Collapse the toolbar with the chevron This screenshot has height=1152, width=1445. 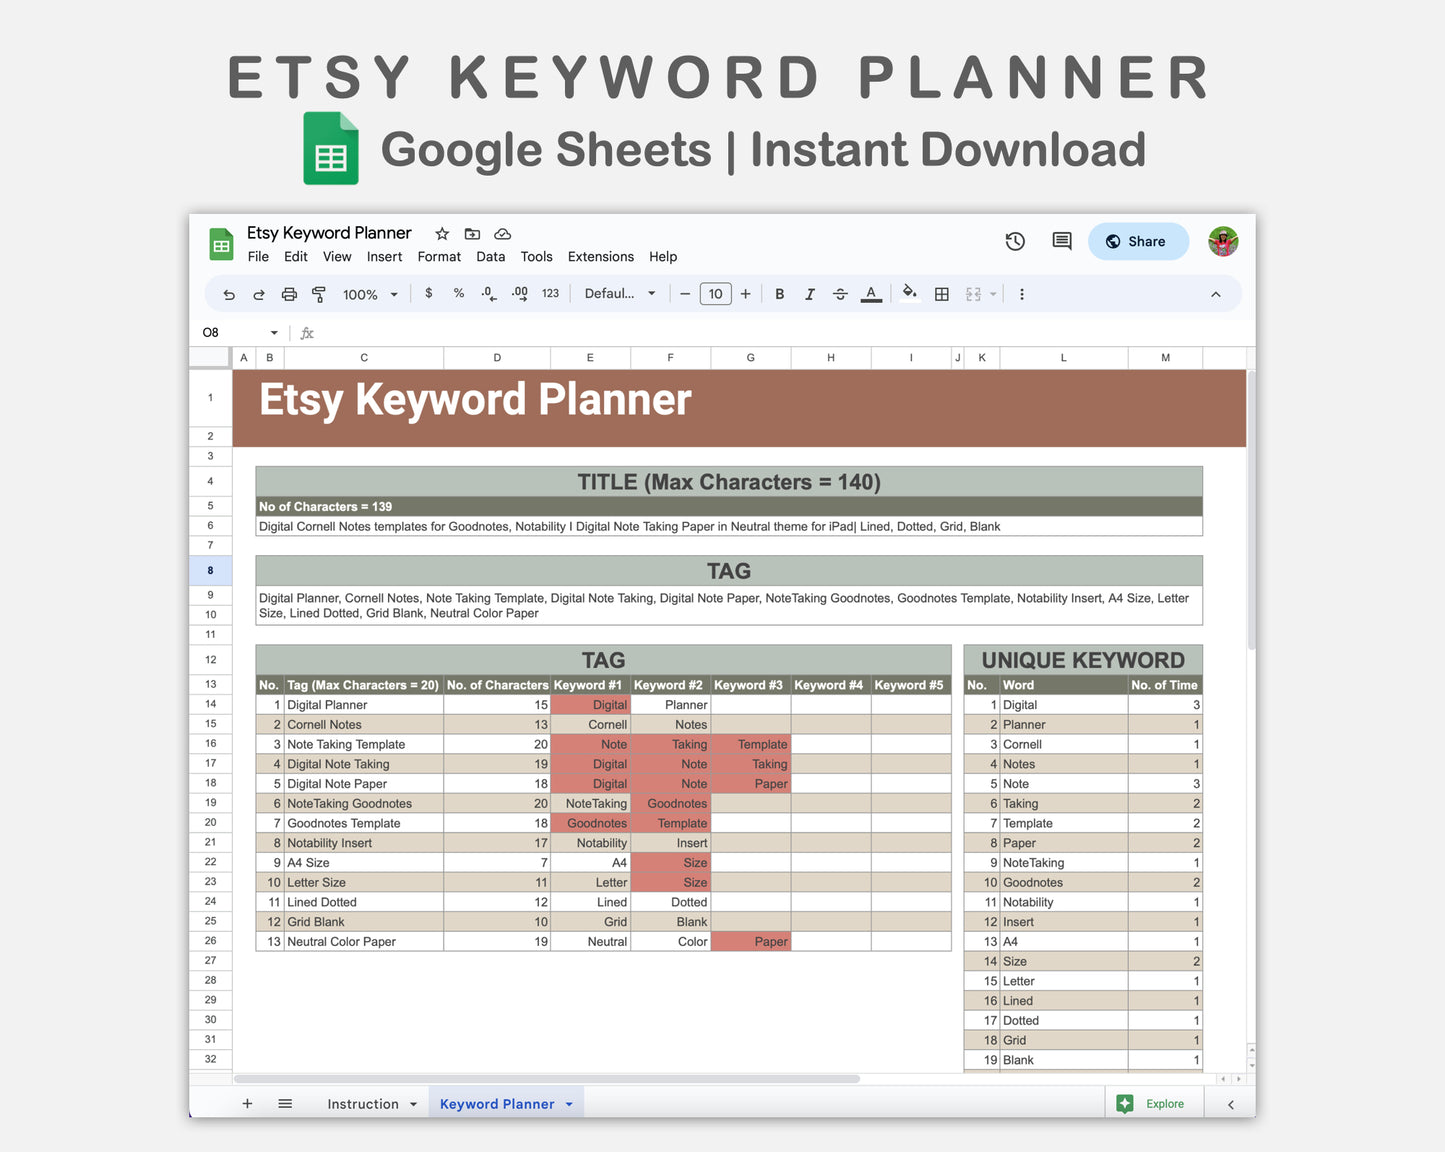click(1215, 293)
